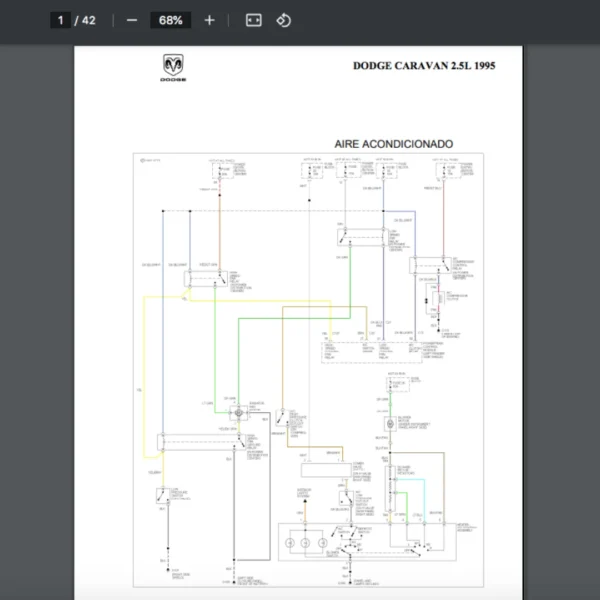Click the radiator fan motor symbol
Screen dimensions: 600x600
(239, 413)
